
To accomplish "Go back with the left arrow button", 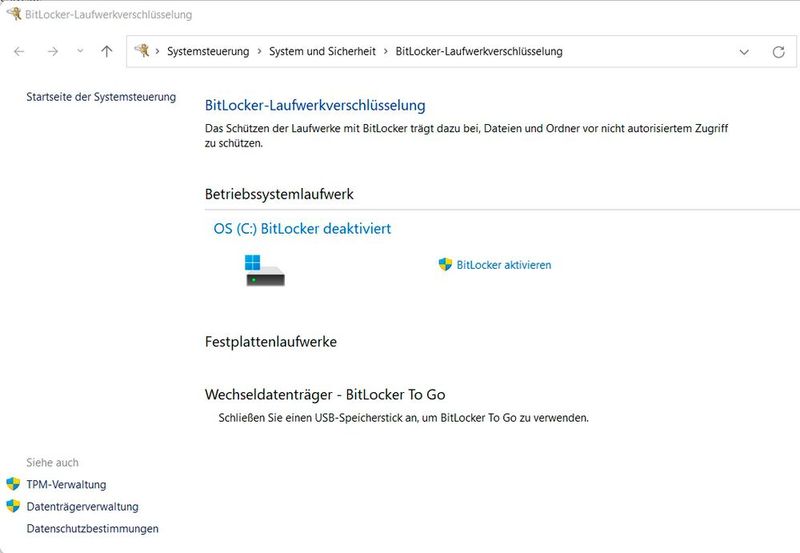I will click(x=19, y=52).
